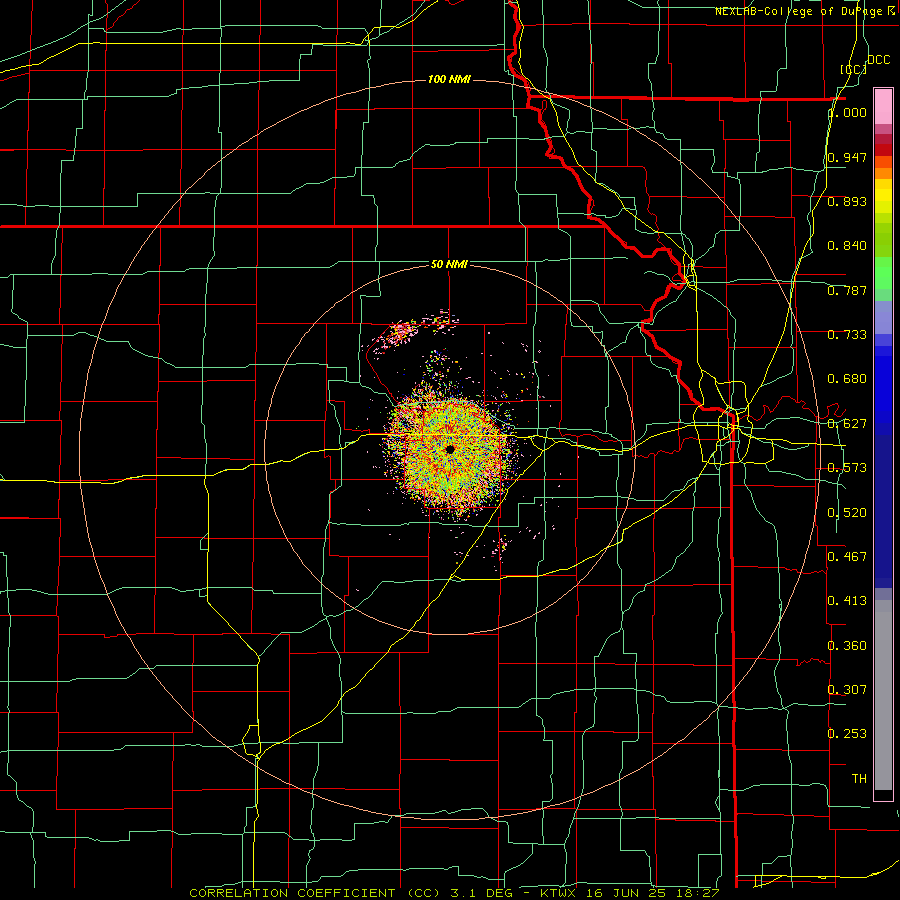Pick the lavender segment of the color bar
900x900 pixels.
coord(883,317)
